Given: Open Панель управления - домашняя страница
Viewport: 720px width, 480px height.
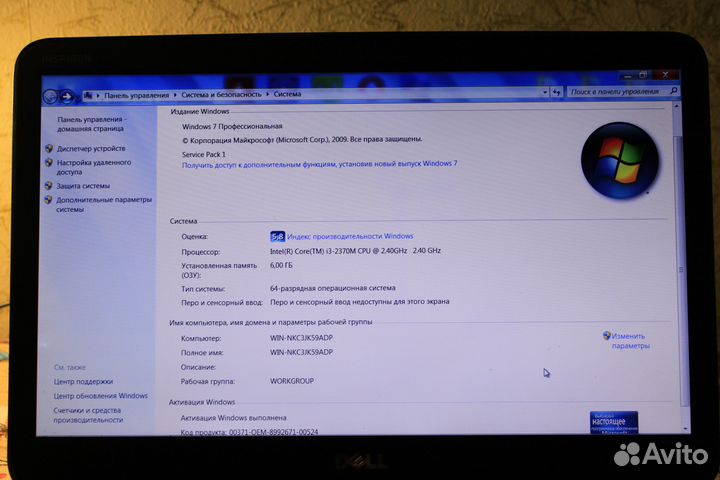Looking at the screenshot, I should [x=92, y=124].
